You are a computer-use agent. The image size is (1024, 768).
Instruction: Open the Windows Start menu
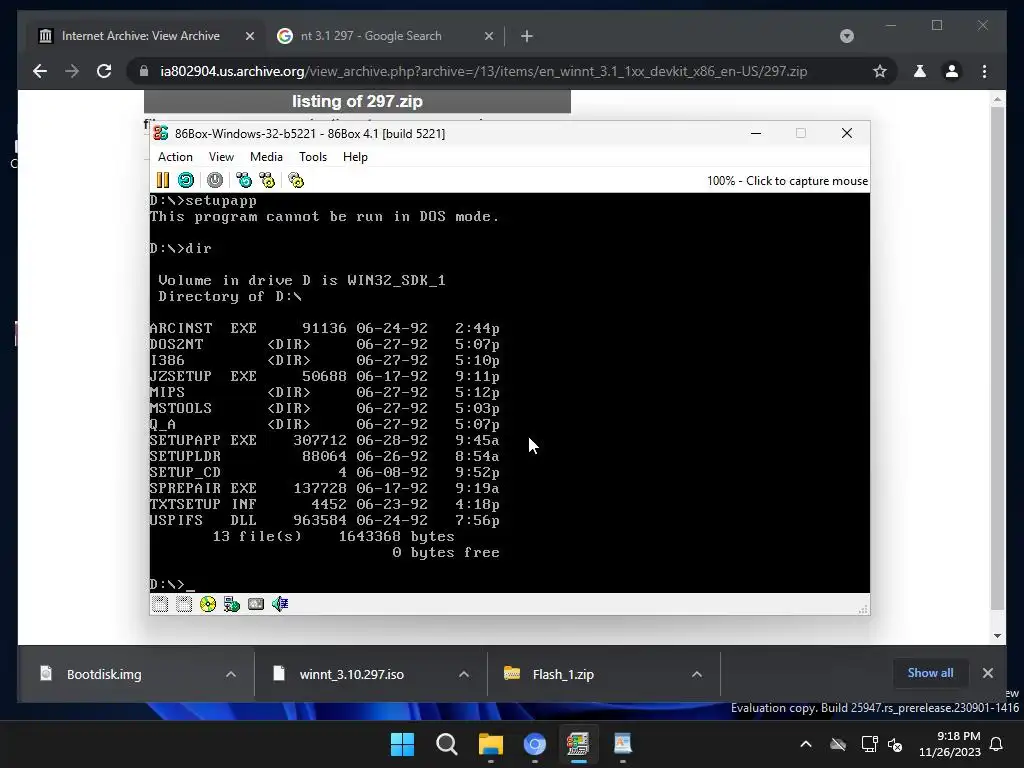coord(402,744)
